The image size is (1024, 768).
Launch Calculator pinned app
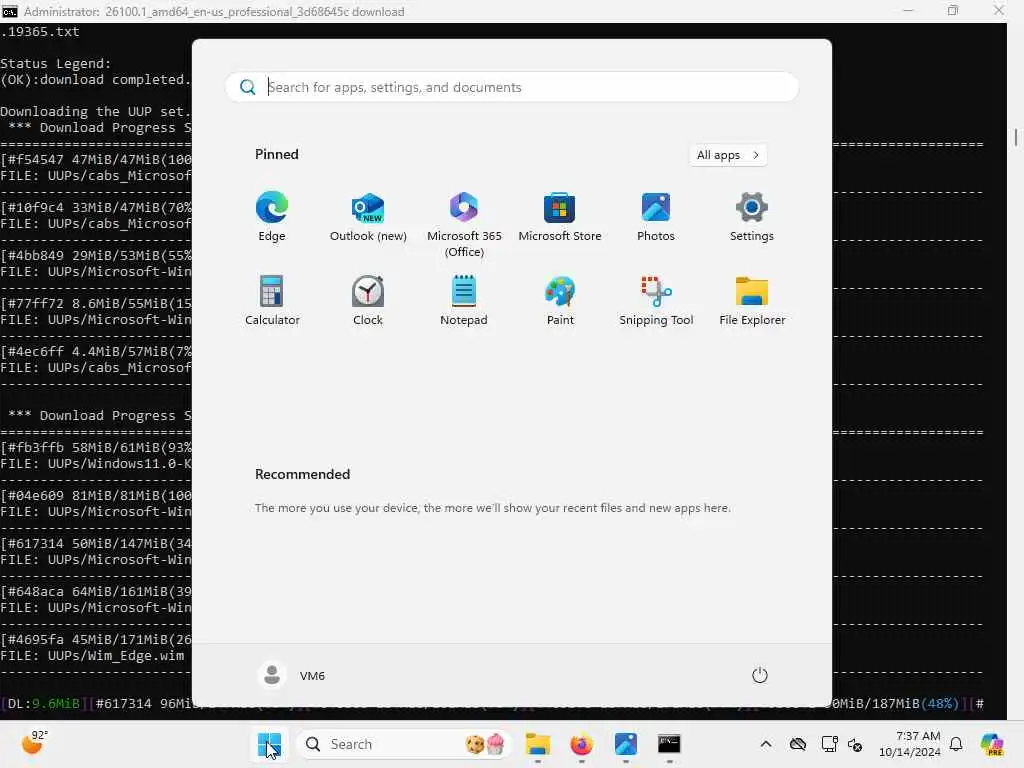[x=272, y=300]
